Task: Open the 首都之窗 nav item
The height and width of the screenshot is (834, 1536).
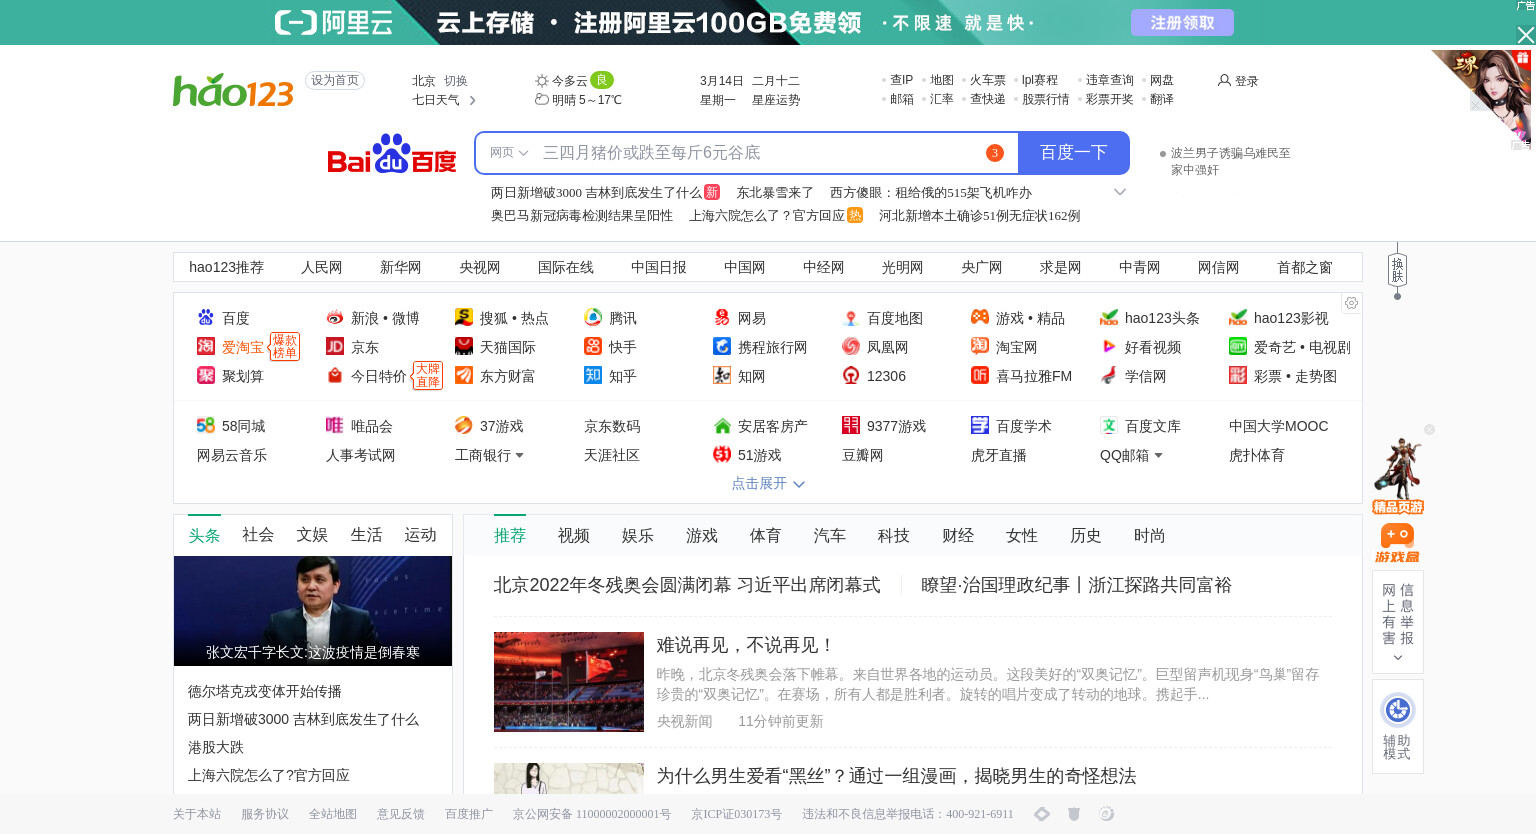Action: coord(1305,267)
